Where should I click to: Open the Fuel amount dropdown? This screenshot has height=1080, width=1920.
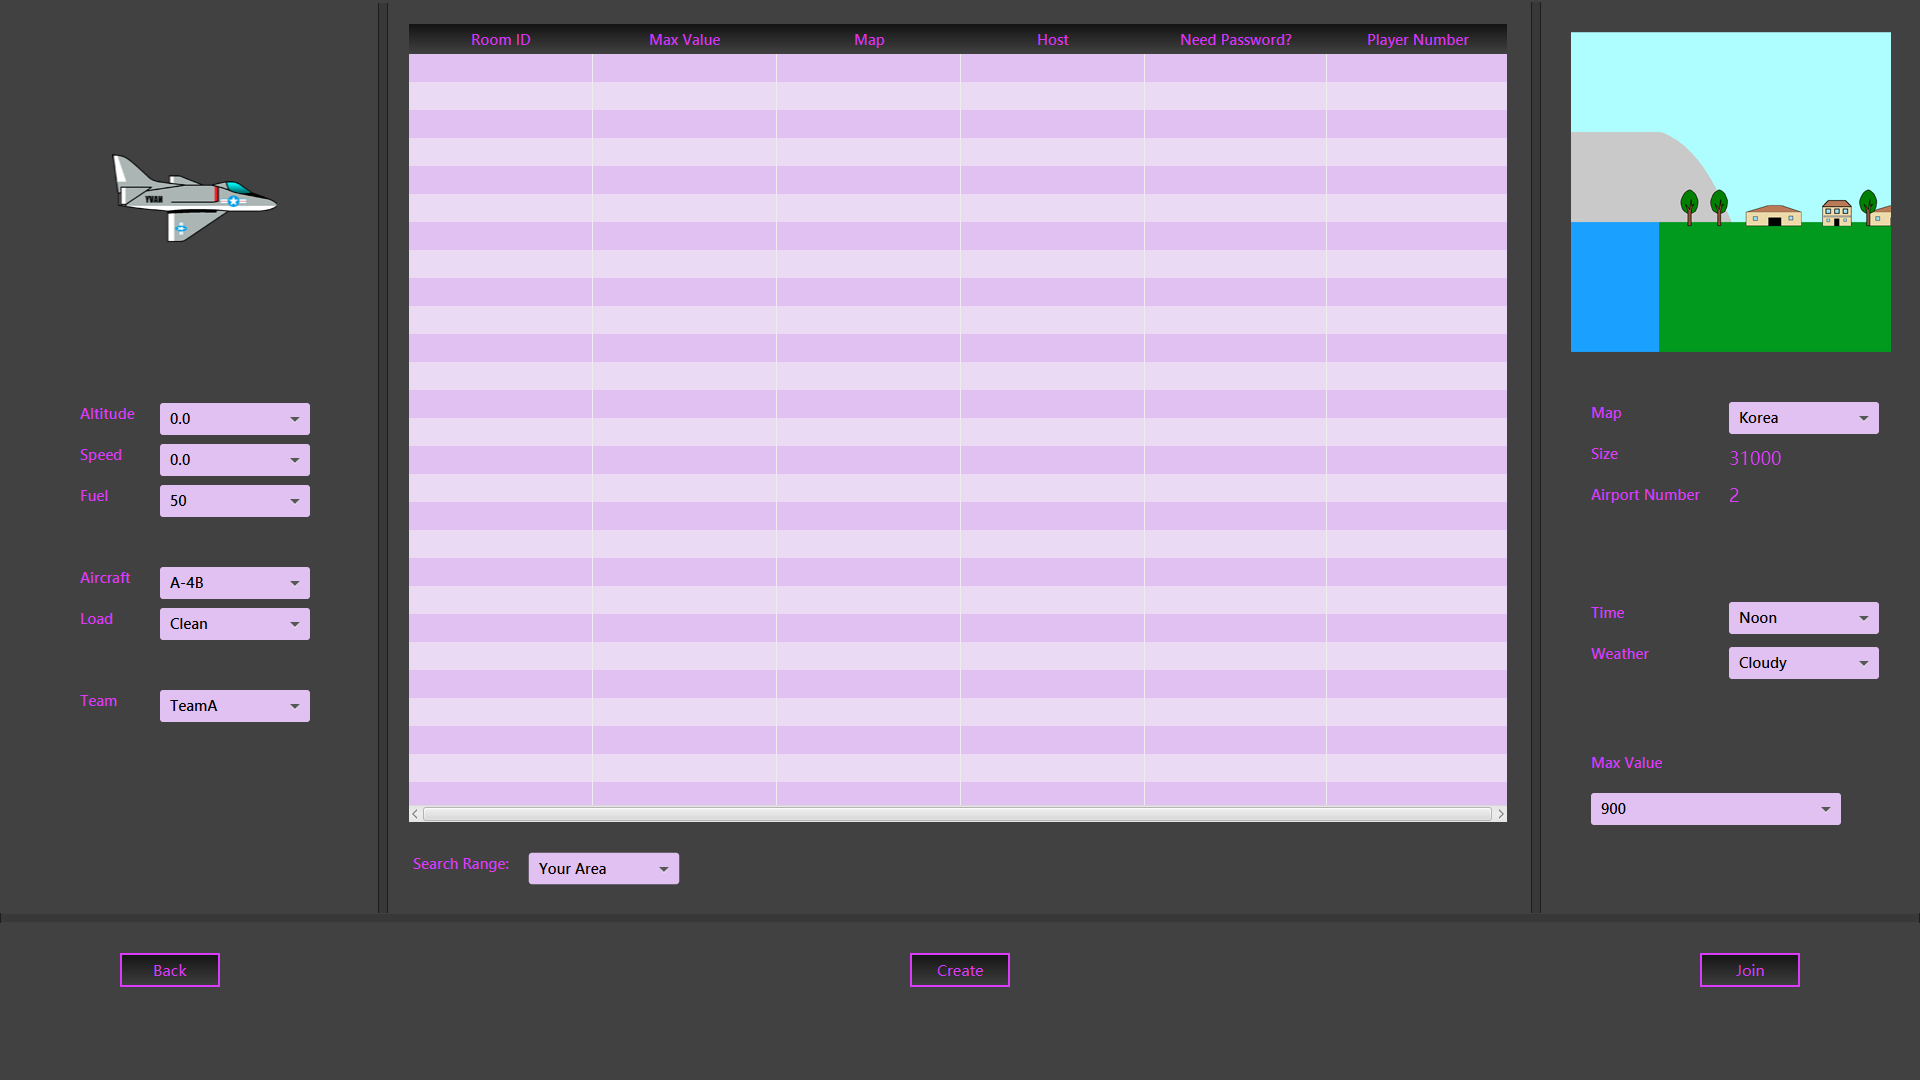point(234,501)
